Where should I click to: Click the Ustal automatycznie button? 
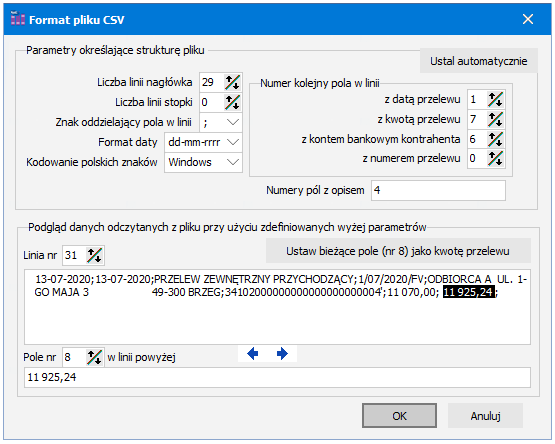479,61
